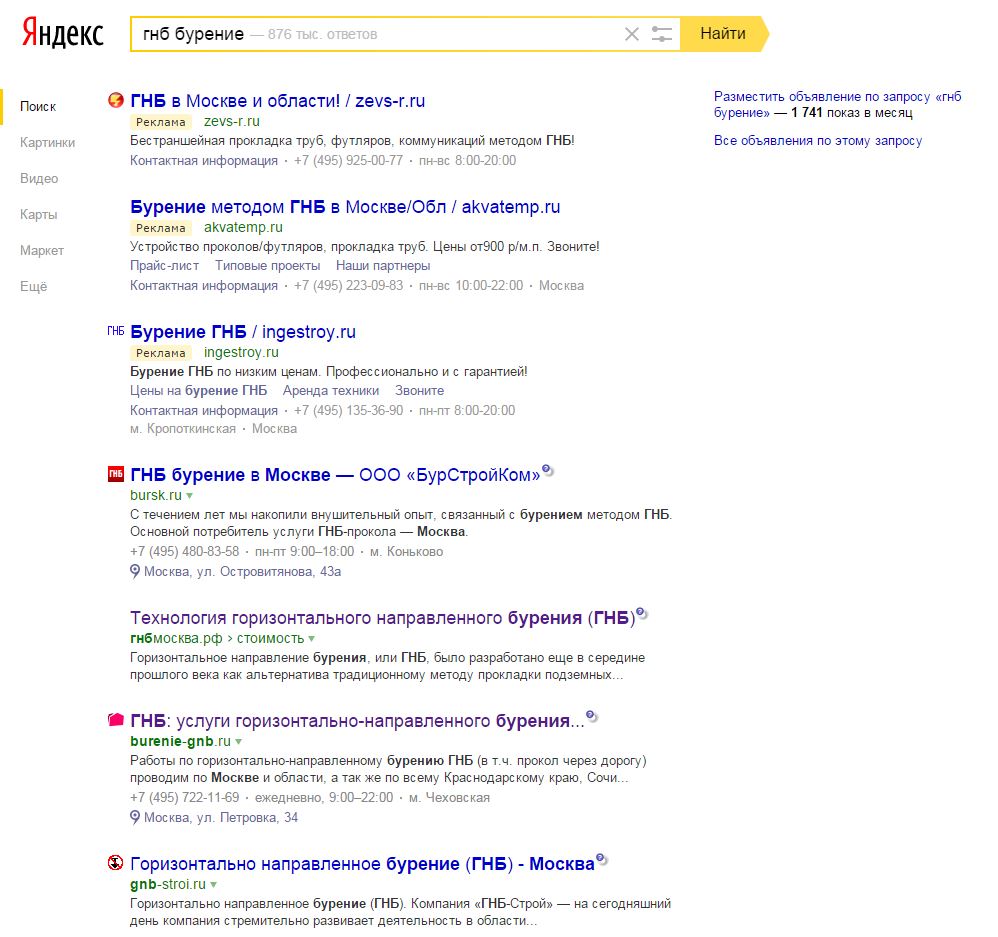This screenshot has height=937, width=998.
Task: Open the Ещё menu
Action: pyautogui.click(x=34, y=286)
